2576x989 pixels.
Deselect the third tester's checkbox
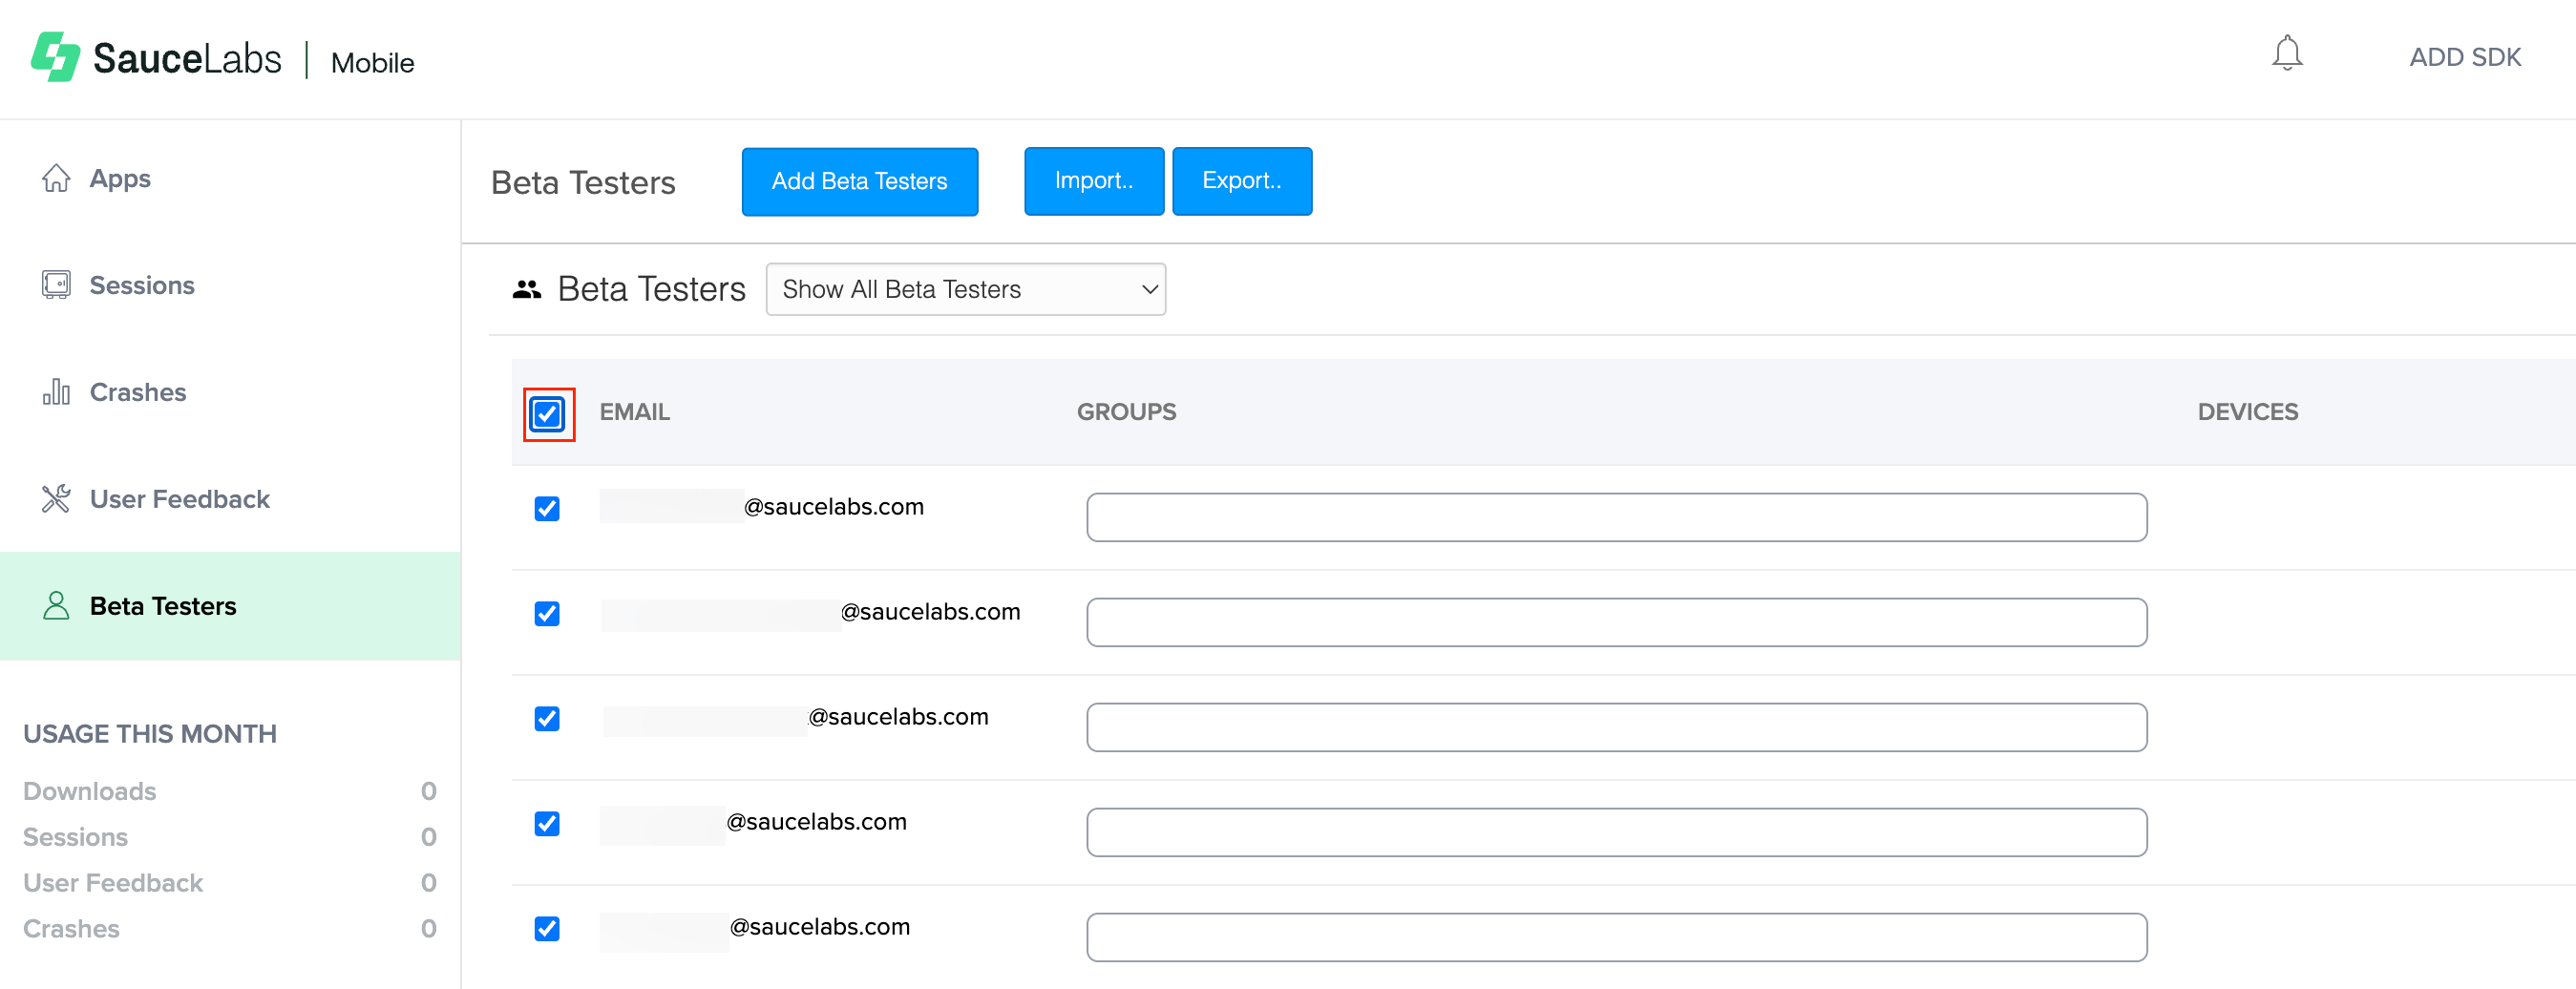[x=546, y=719]
